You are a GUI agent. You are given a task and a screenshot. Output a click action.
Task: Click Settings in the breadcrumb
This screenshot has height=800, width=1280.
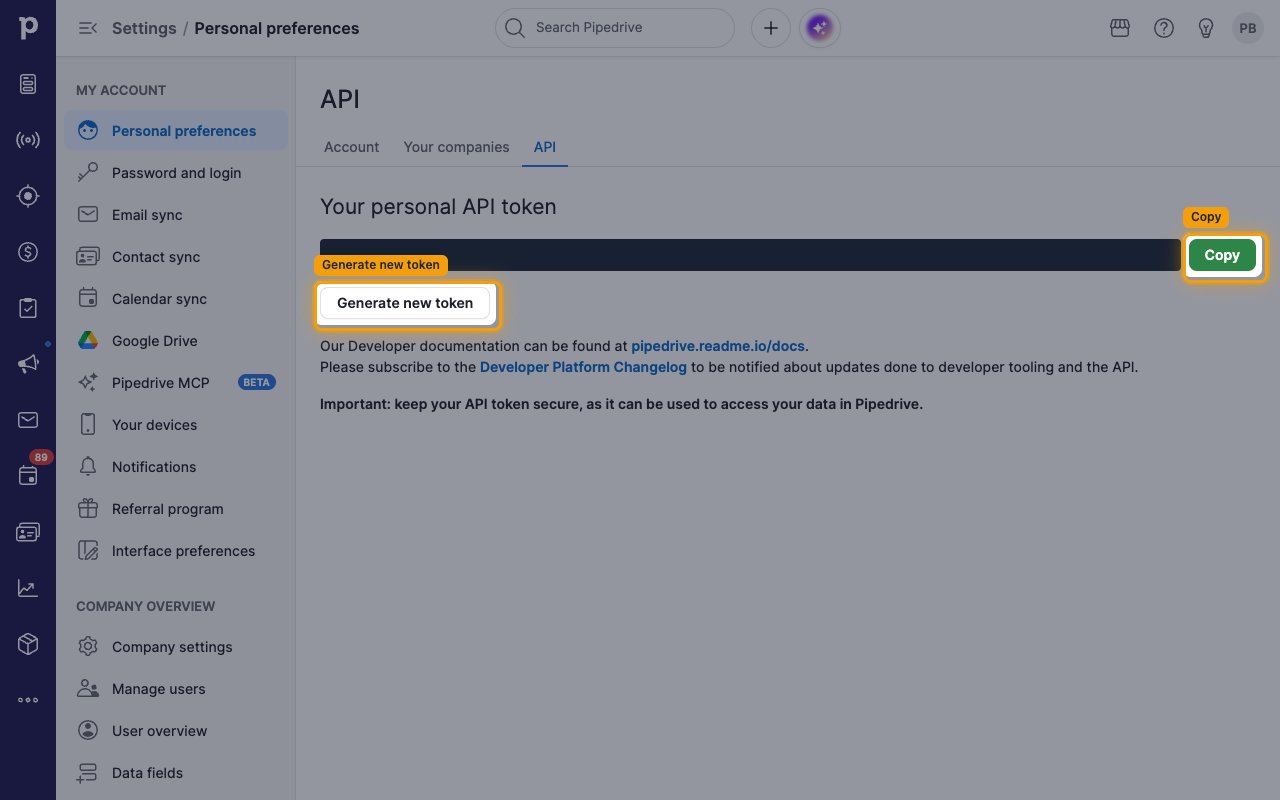tap(144, 28)
